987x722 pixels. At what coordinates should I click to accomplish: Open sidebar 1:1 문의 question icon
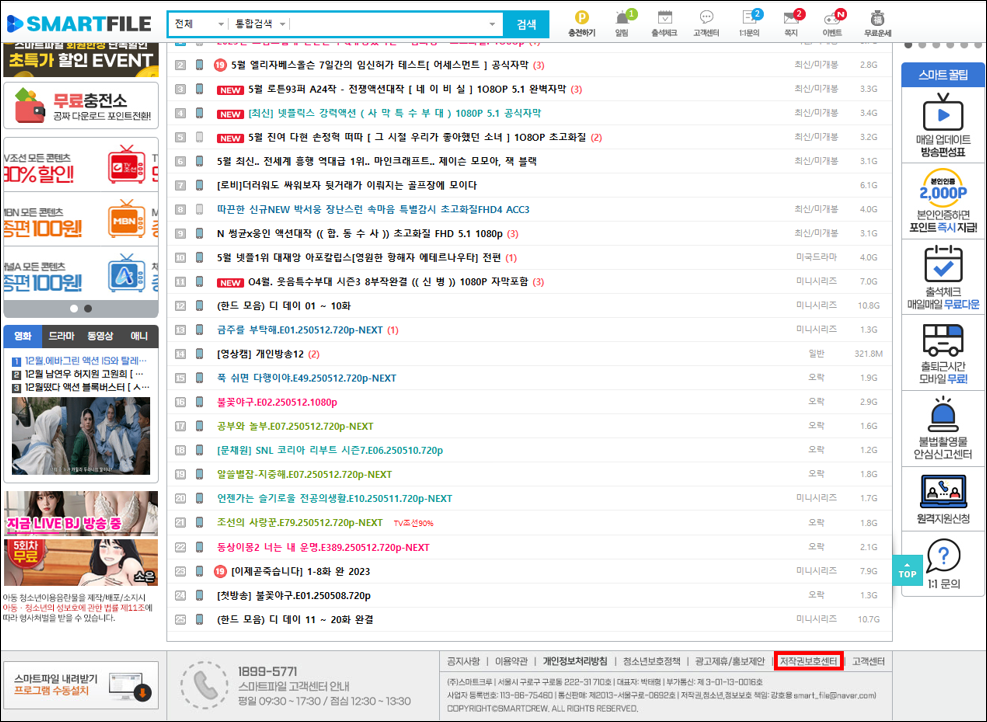(x=943, y=556)
